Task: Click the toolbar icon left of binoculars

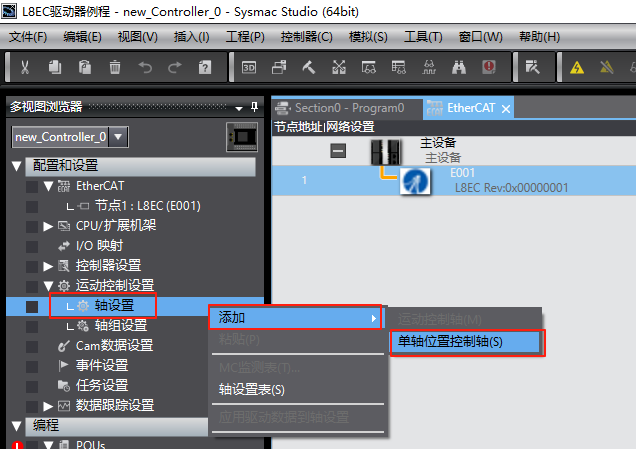Action: [x=429, y=67]
